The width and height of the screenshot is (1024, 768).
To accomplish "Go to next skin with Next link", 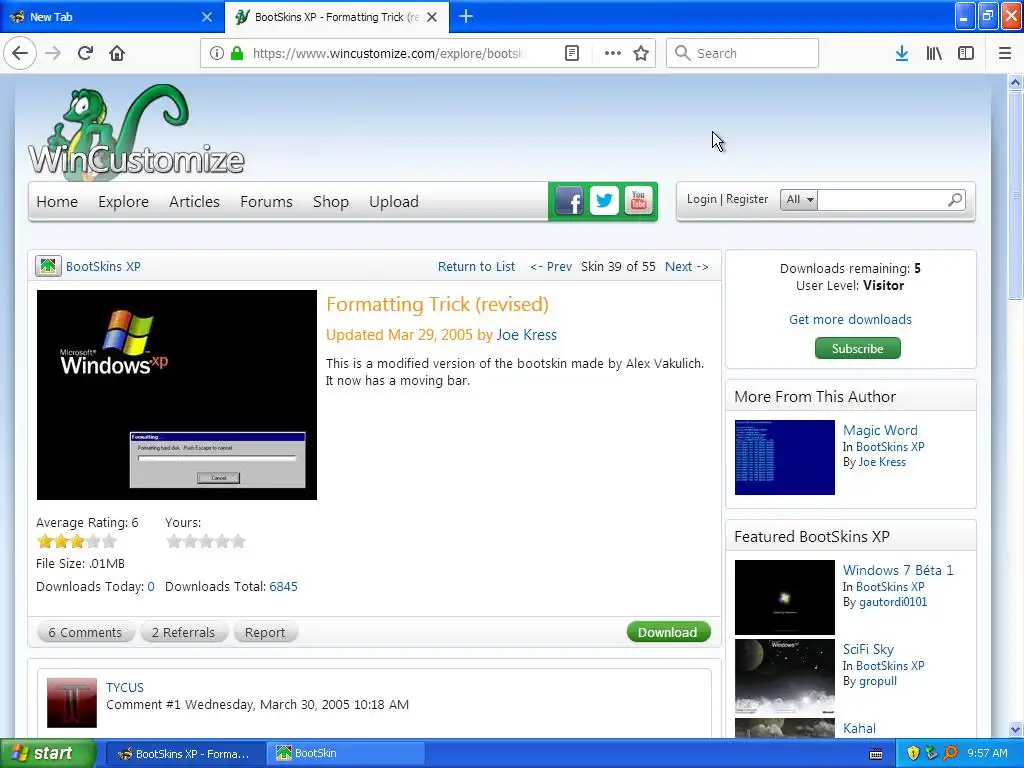I will click(x=686, y=266).
